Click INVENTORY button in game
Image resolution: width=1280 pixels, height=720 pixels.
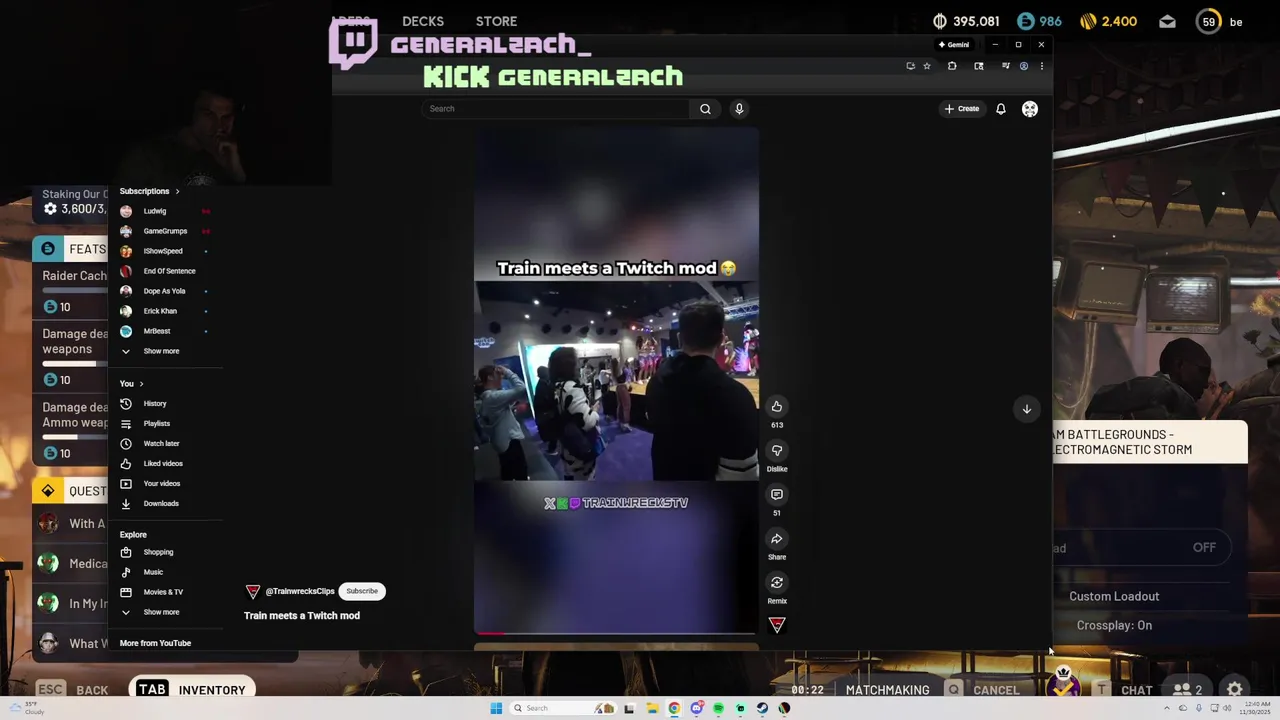[192, 690]
